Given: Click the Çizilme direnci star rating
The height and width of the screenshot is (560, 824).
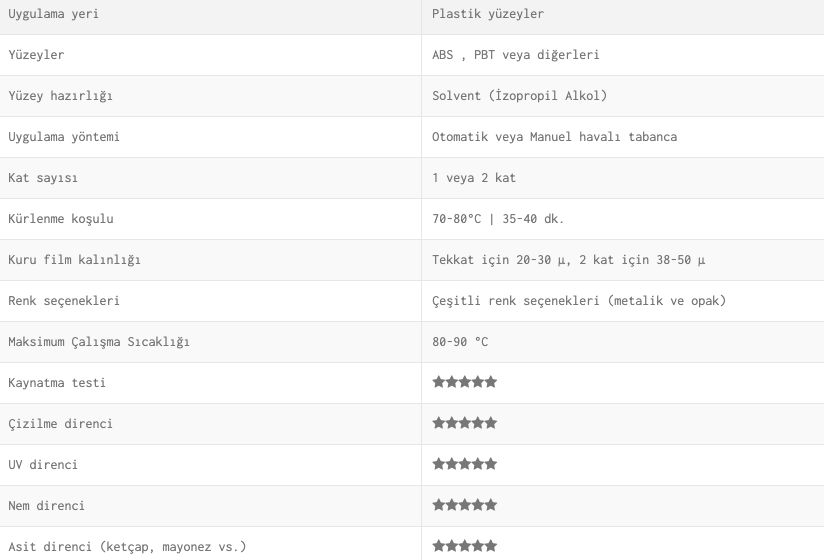Looking at the screenshot, I should (465, 423).
